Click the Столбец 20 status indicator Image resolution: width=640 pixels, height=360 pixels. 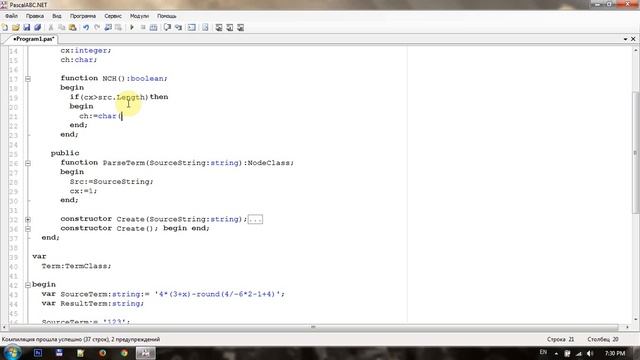point(603,339)
